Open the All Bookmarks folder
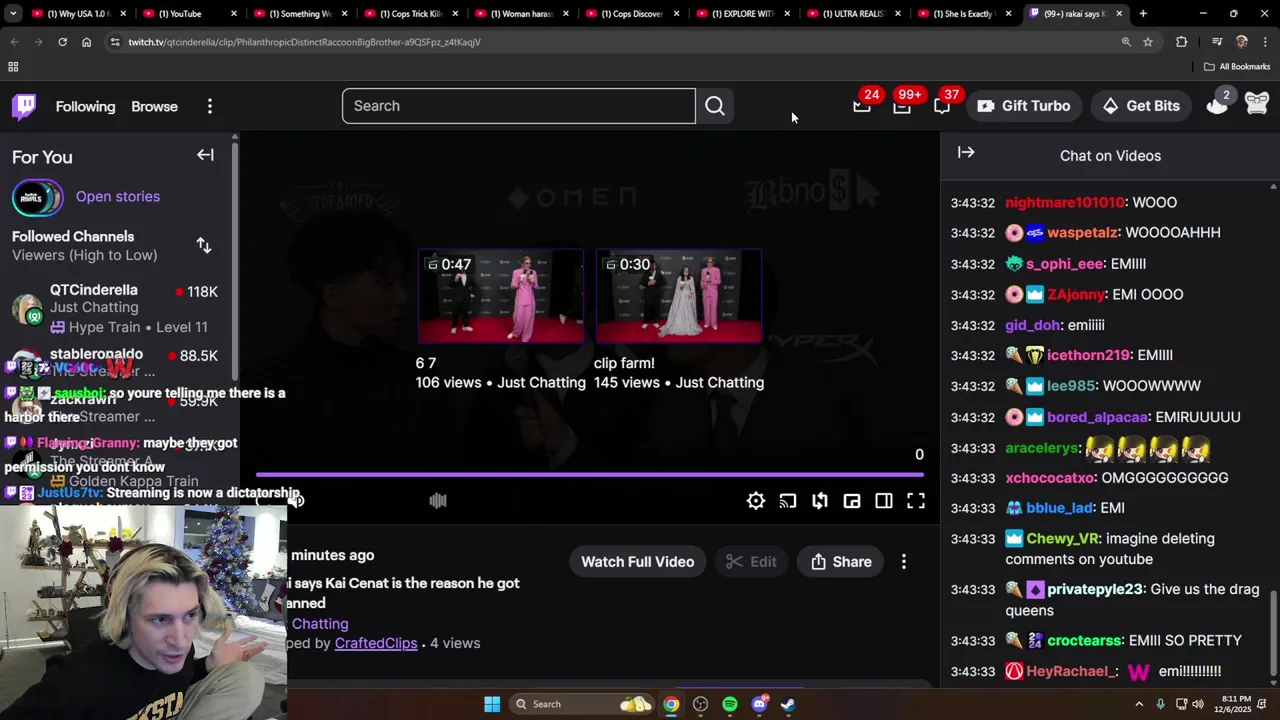The width and height of the screenshot is (1280, 720). coord(1237,67)
